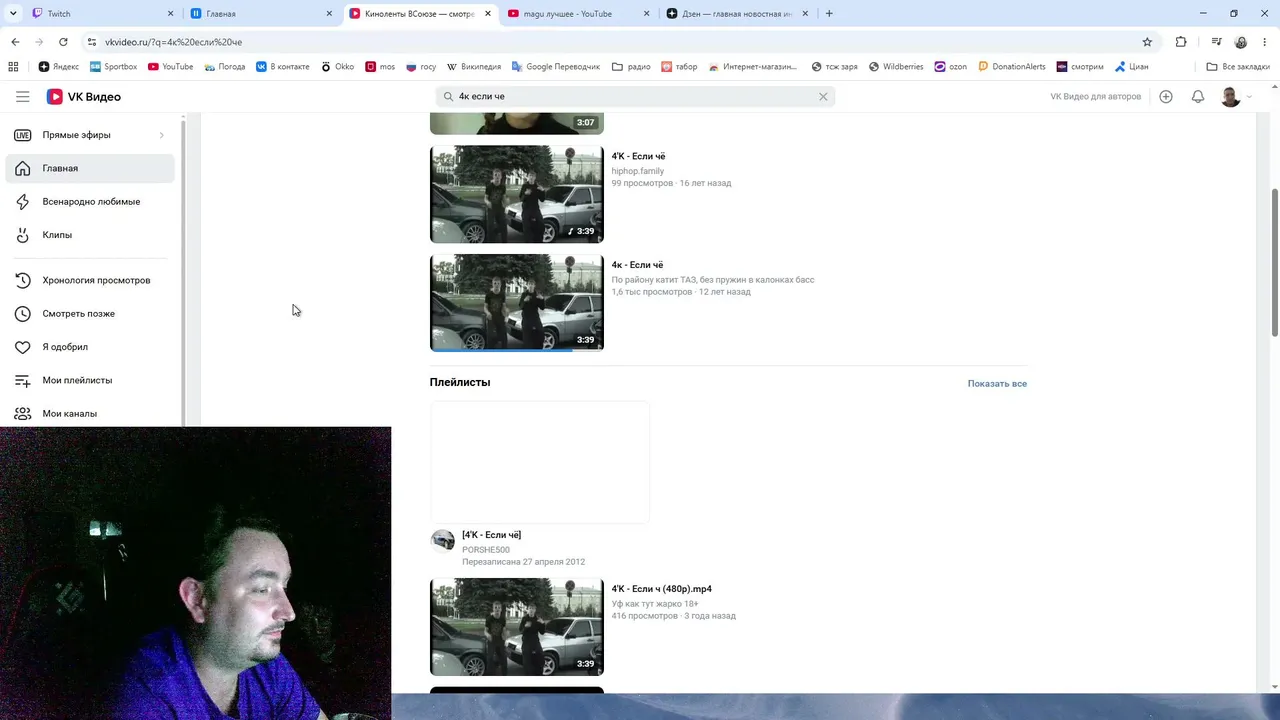
Task: Open the PORSHE500 playlist author
Action: pyautogui.click(x=486, y=550)
